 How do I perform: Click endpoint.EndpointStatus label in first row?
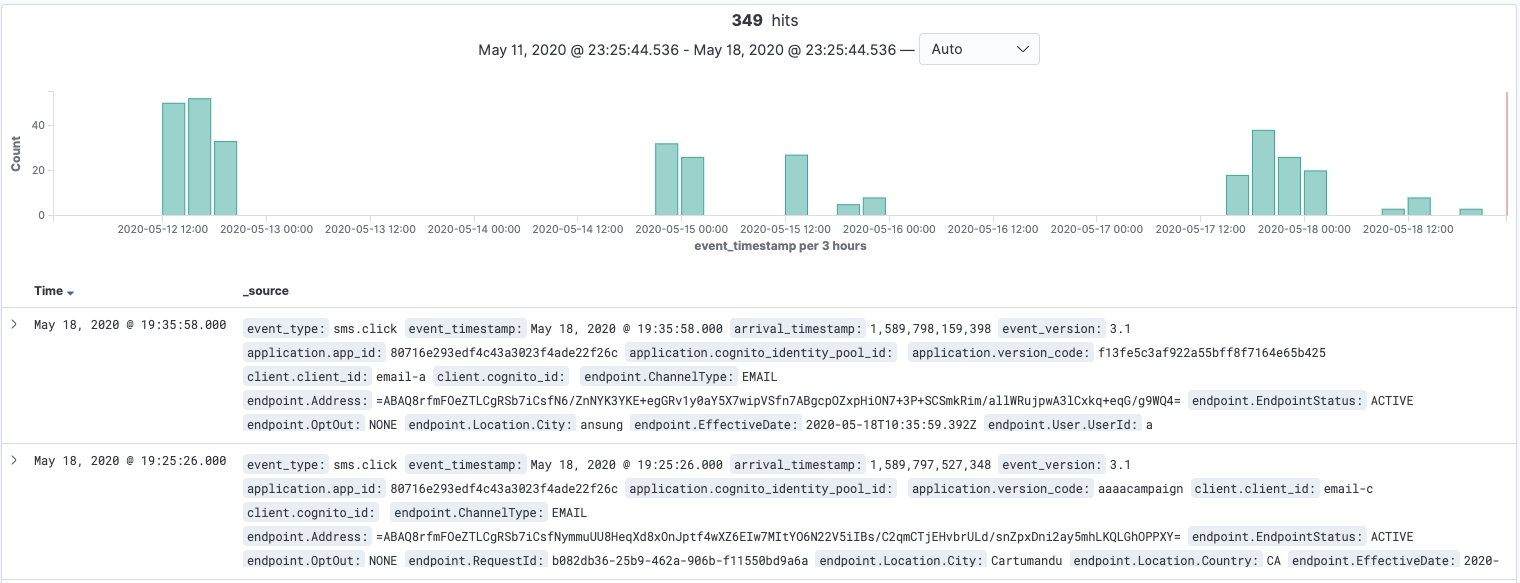coord(1277,401)
